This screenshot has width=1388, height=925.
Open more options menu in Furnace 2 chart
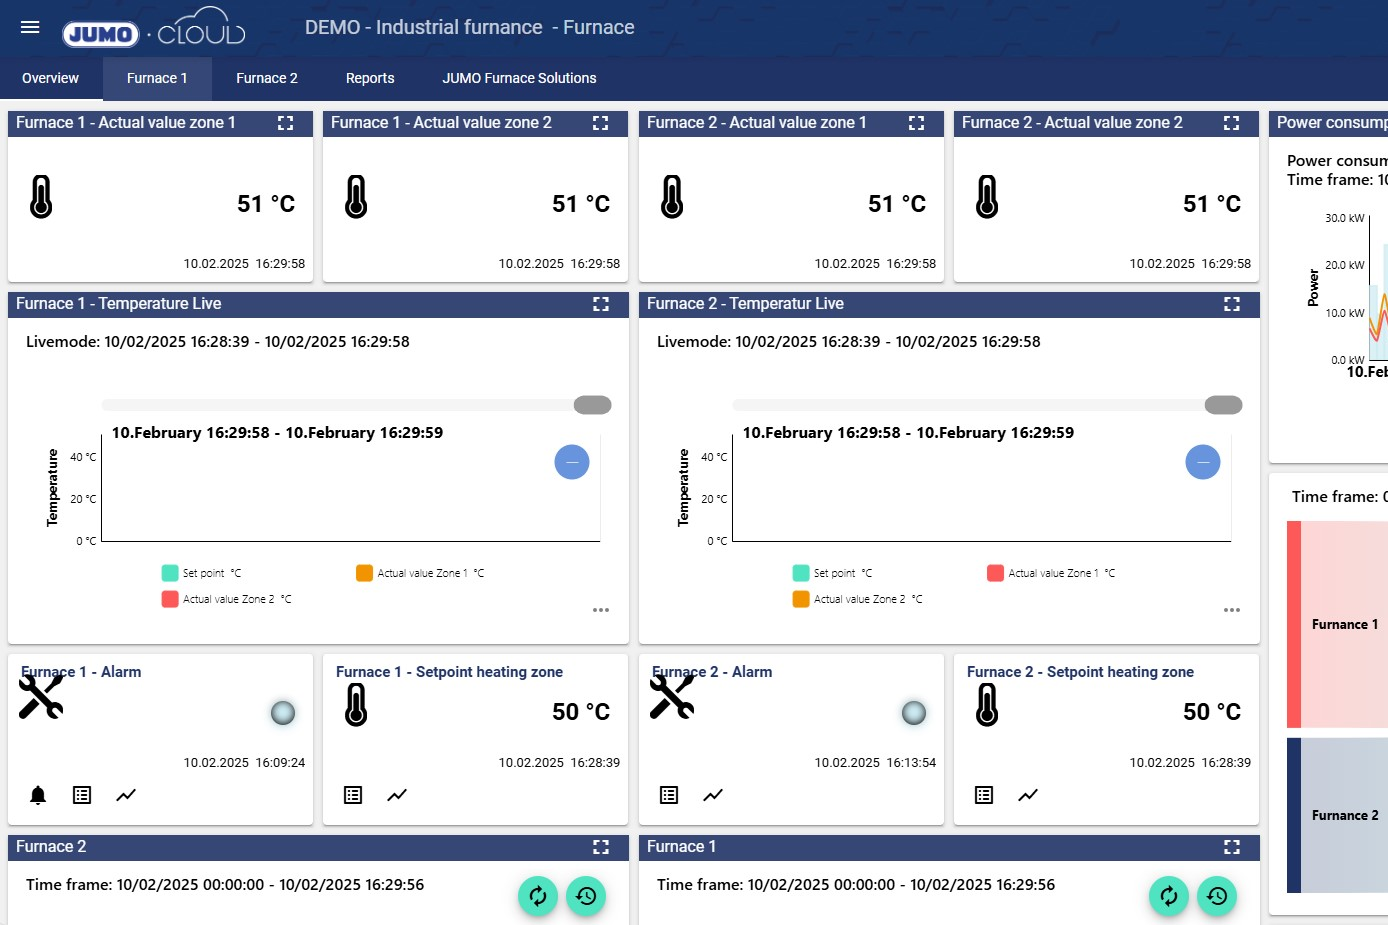click(x=1231, y=610)
